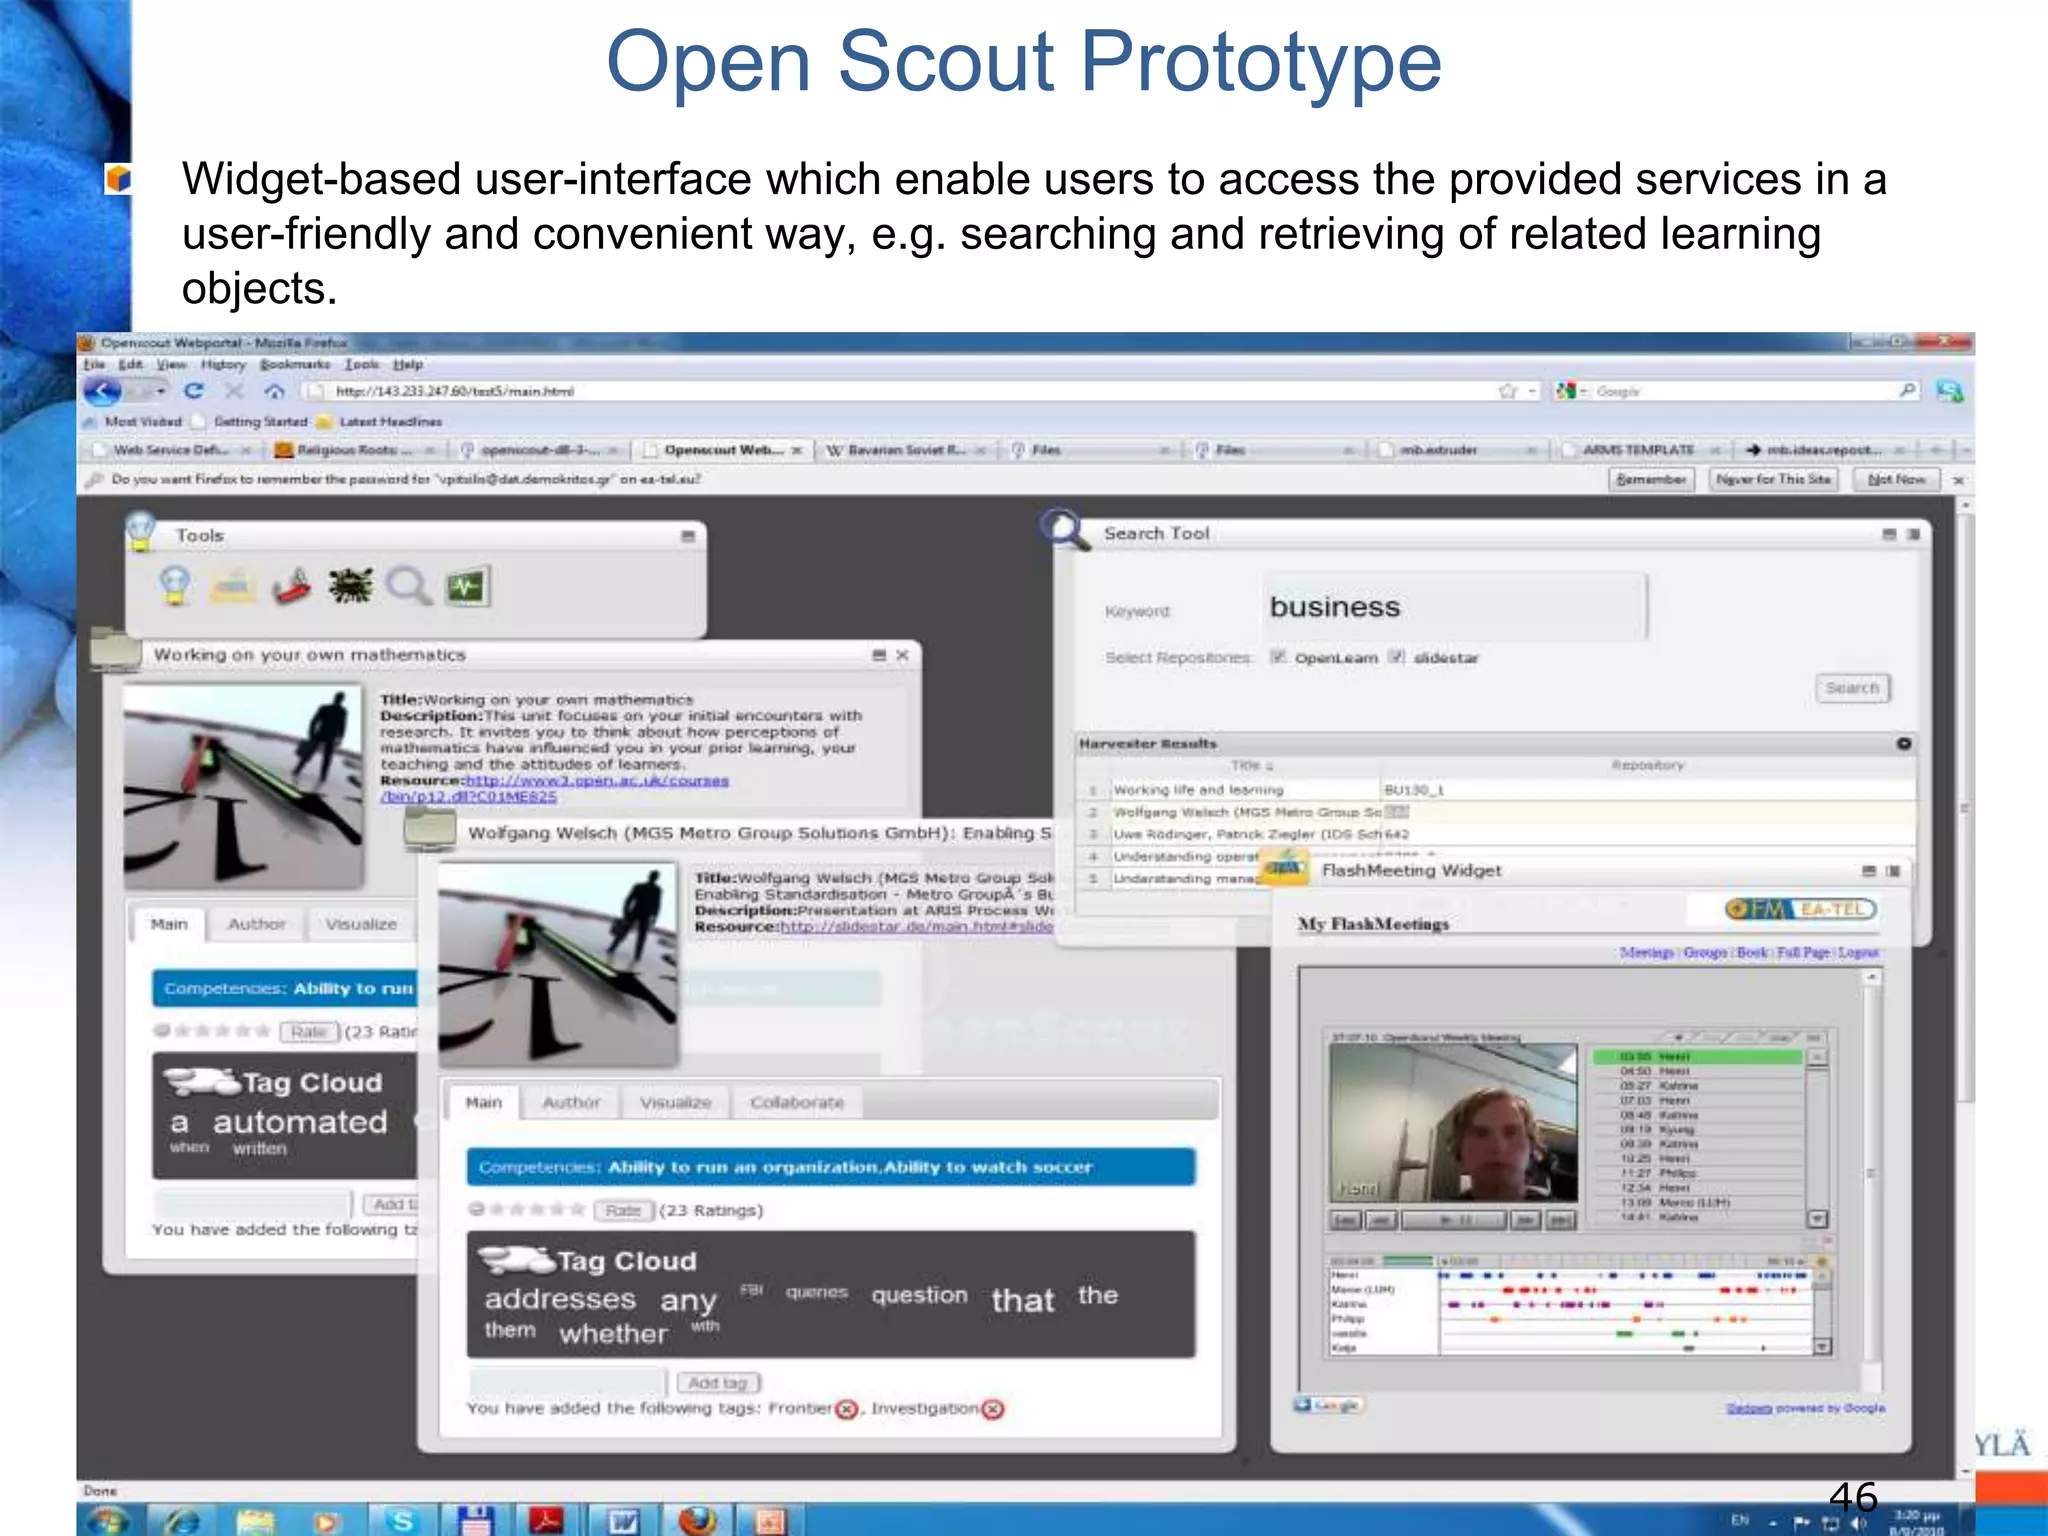
Task: Open the History menu
Action: pyautogui.click(x=222, y=365)
